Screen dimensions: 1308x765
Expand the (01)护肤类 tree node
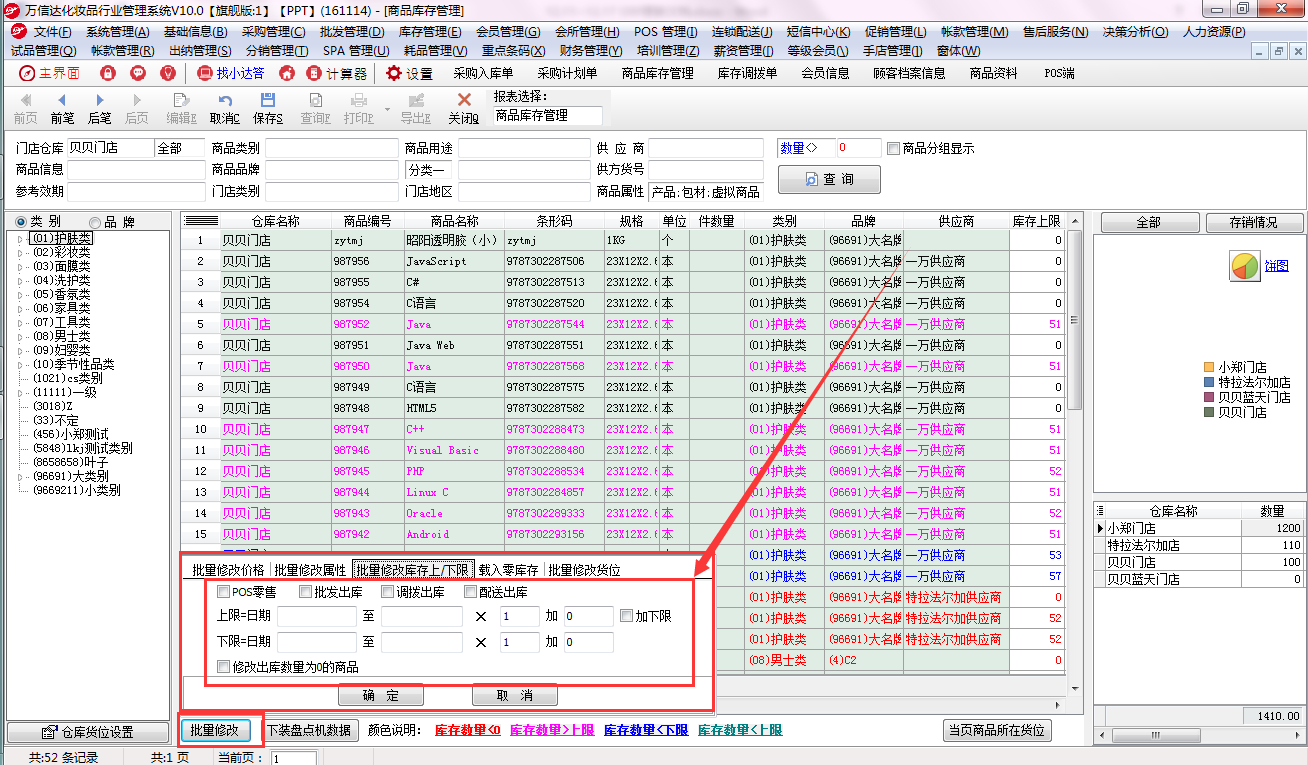point(21,239)
